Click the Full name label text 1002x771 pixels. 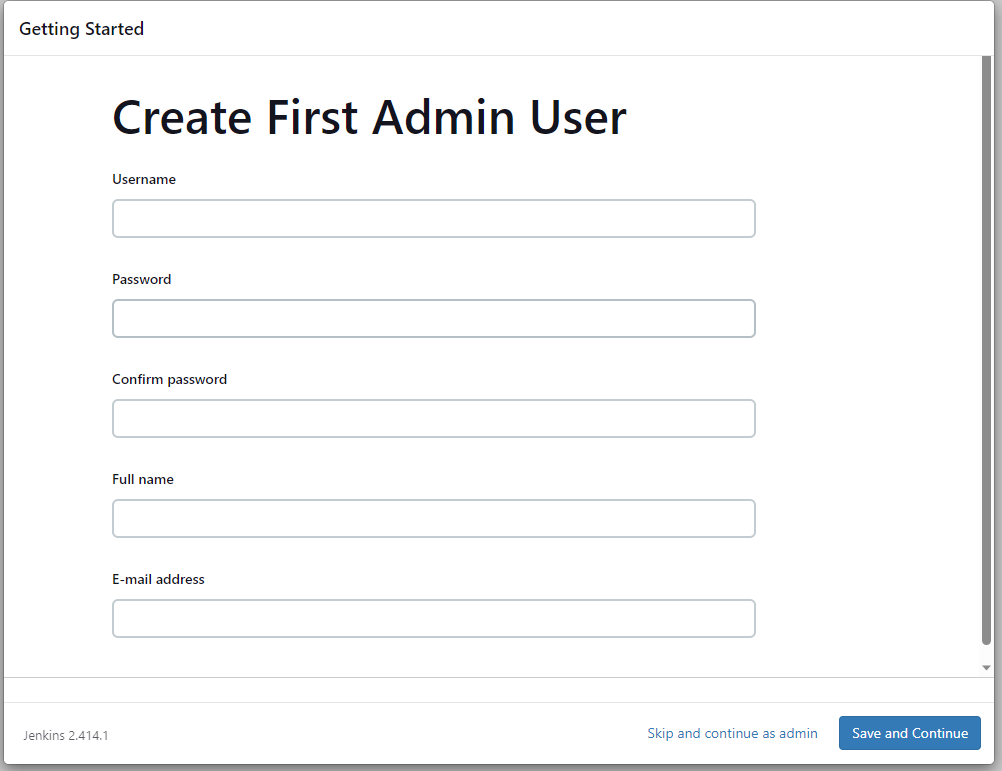(x=143, y=480)
